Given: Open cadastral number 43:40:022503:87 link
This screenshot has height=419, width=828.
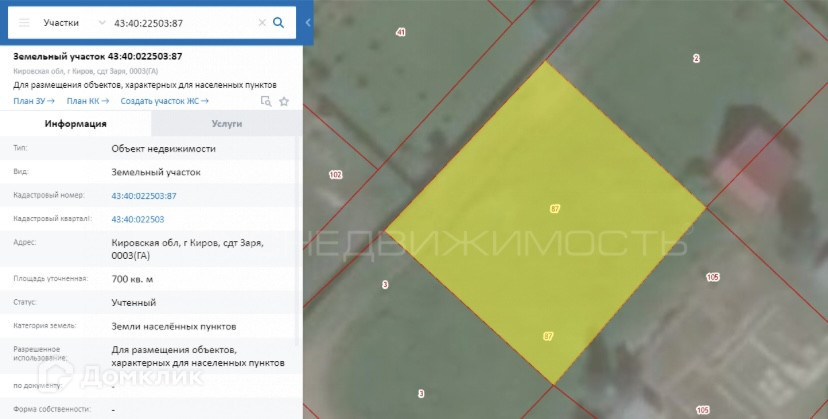Looking at the screenshot, I should [x=144, y=196].
